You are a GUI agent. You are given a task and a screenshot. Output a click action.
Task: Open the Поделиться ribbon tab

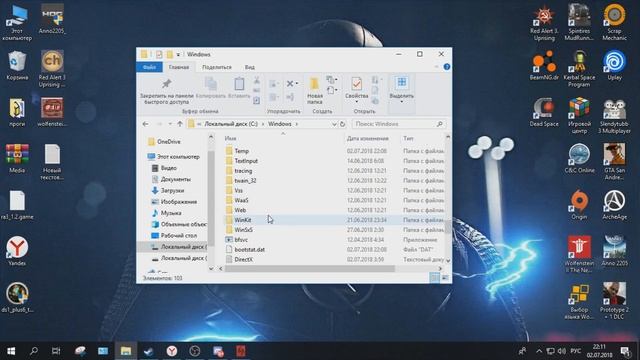(x=217, y=67)
